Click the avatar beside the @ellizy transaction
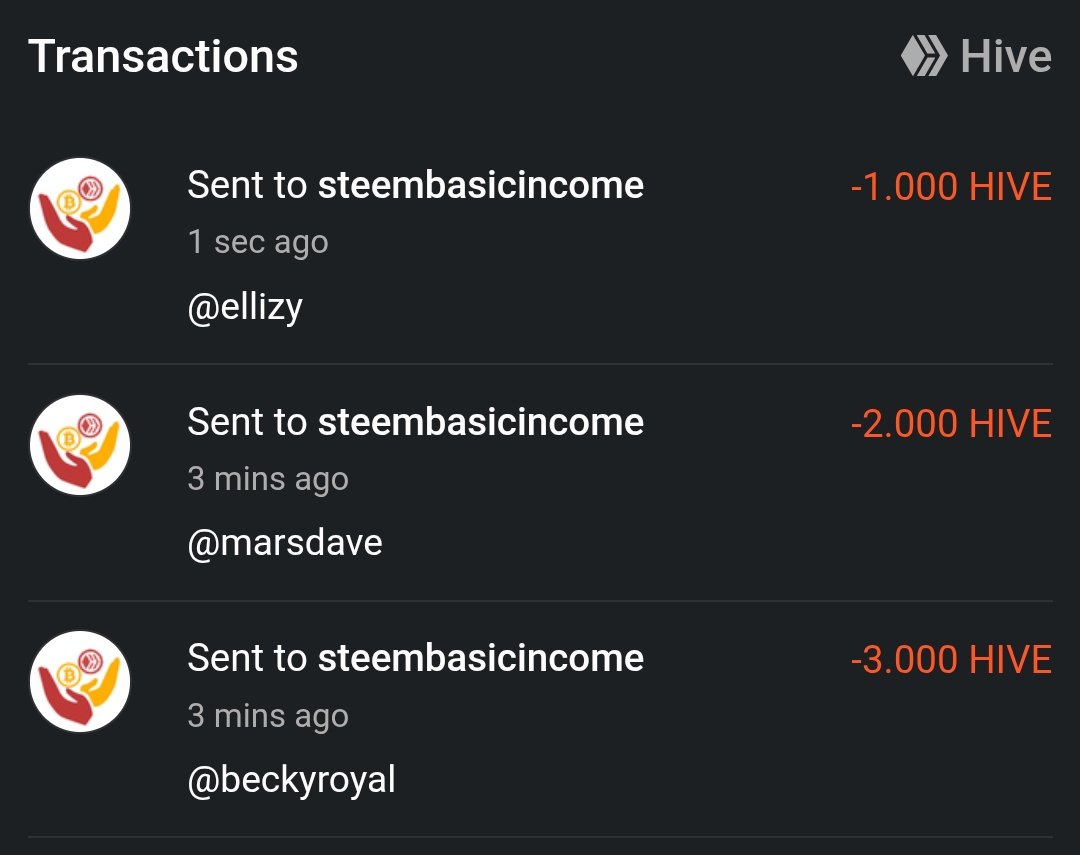This screenshot has width=1080, height=855. pos(80,209)
